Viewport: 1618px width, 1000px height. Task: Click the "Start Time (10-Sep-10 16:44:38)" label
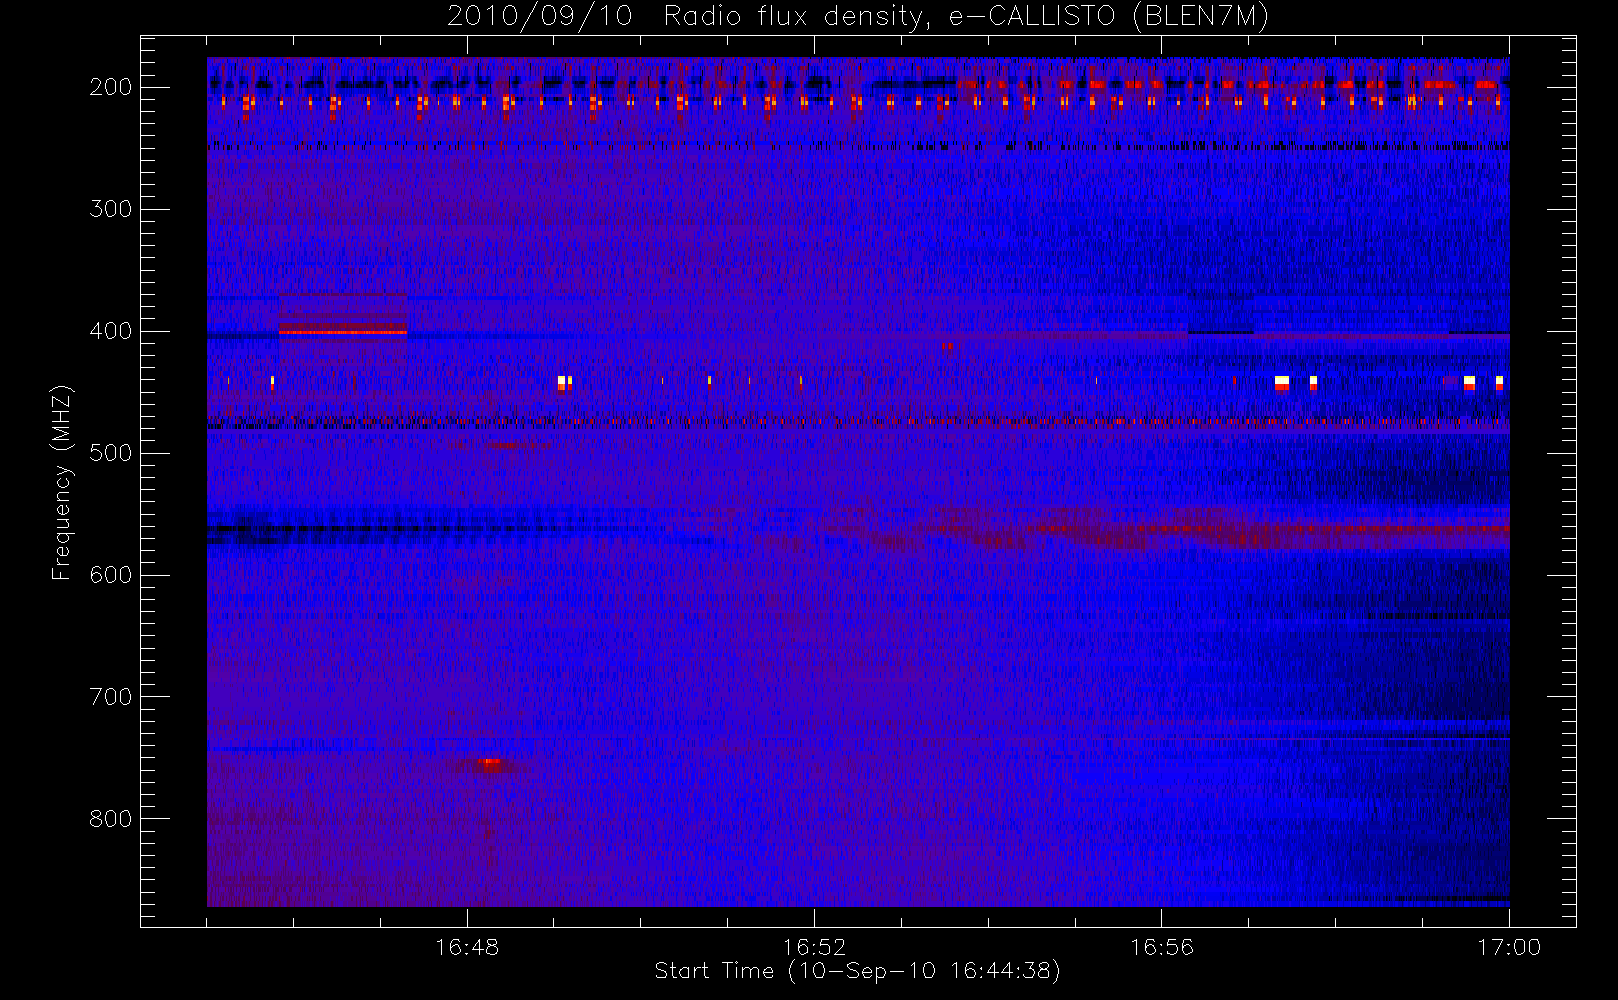coord(857,971)
